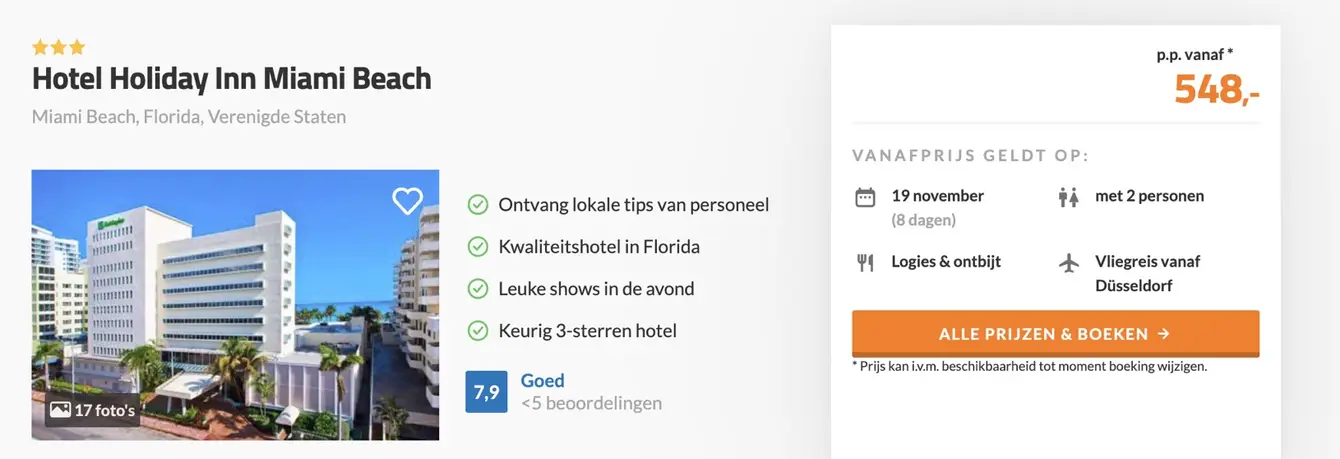1340x459 pixels.
Task: Click the airplane flight icon
Action: point(1069,263)
